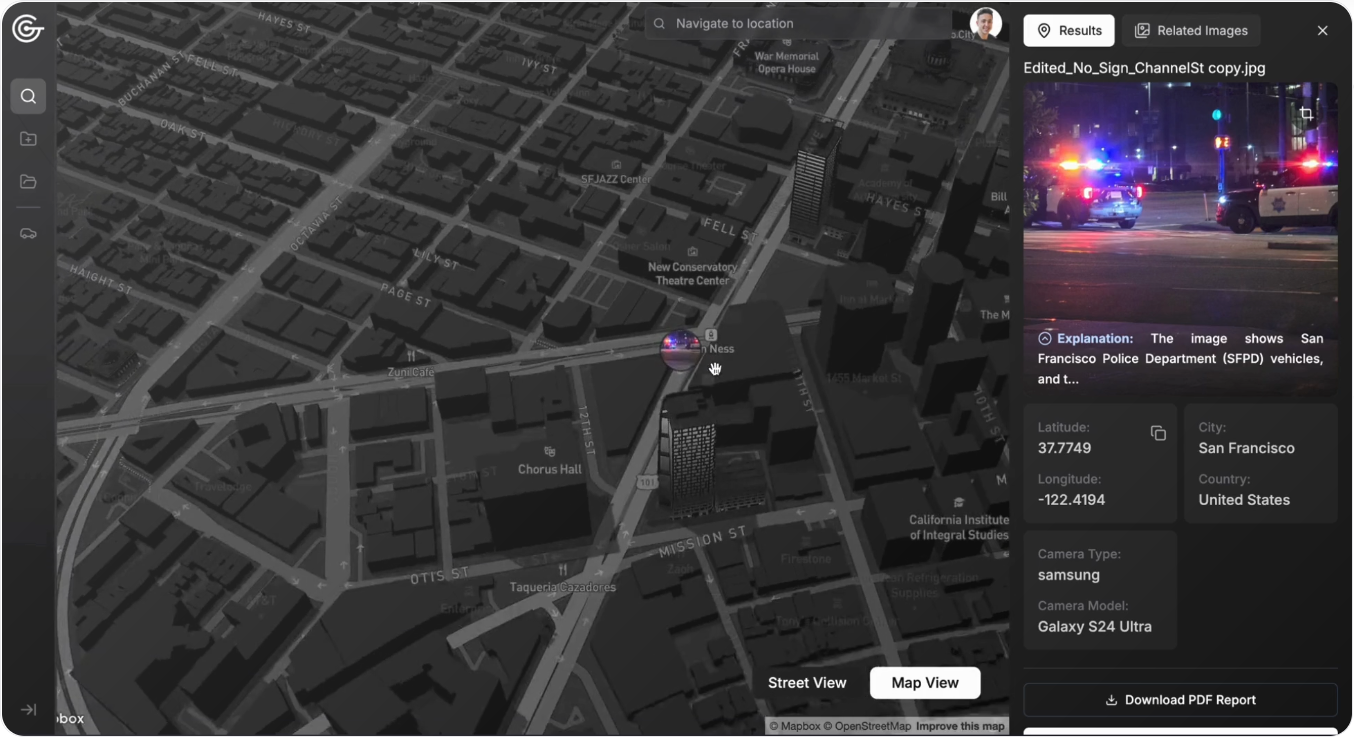
Task: Click the app logo in the top-left corner
Action: (x=28, y=29)
